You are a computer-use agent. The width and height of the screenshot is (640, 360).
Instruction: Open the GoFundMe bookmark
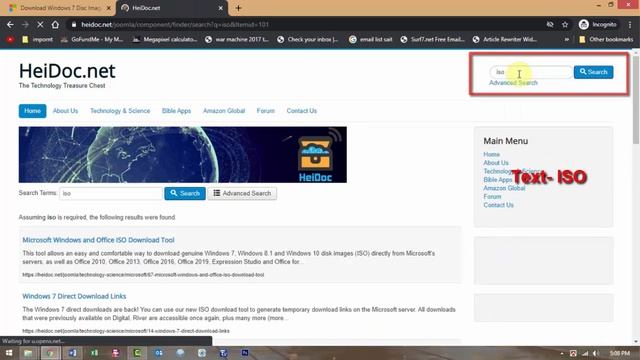click(x=92, y=40)
